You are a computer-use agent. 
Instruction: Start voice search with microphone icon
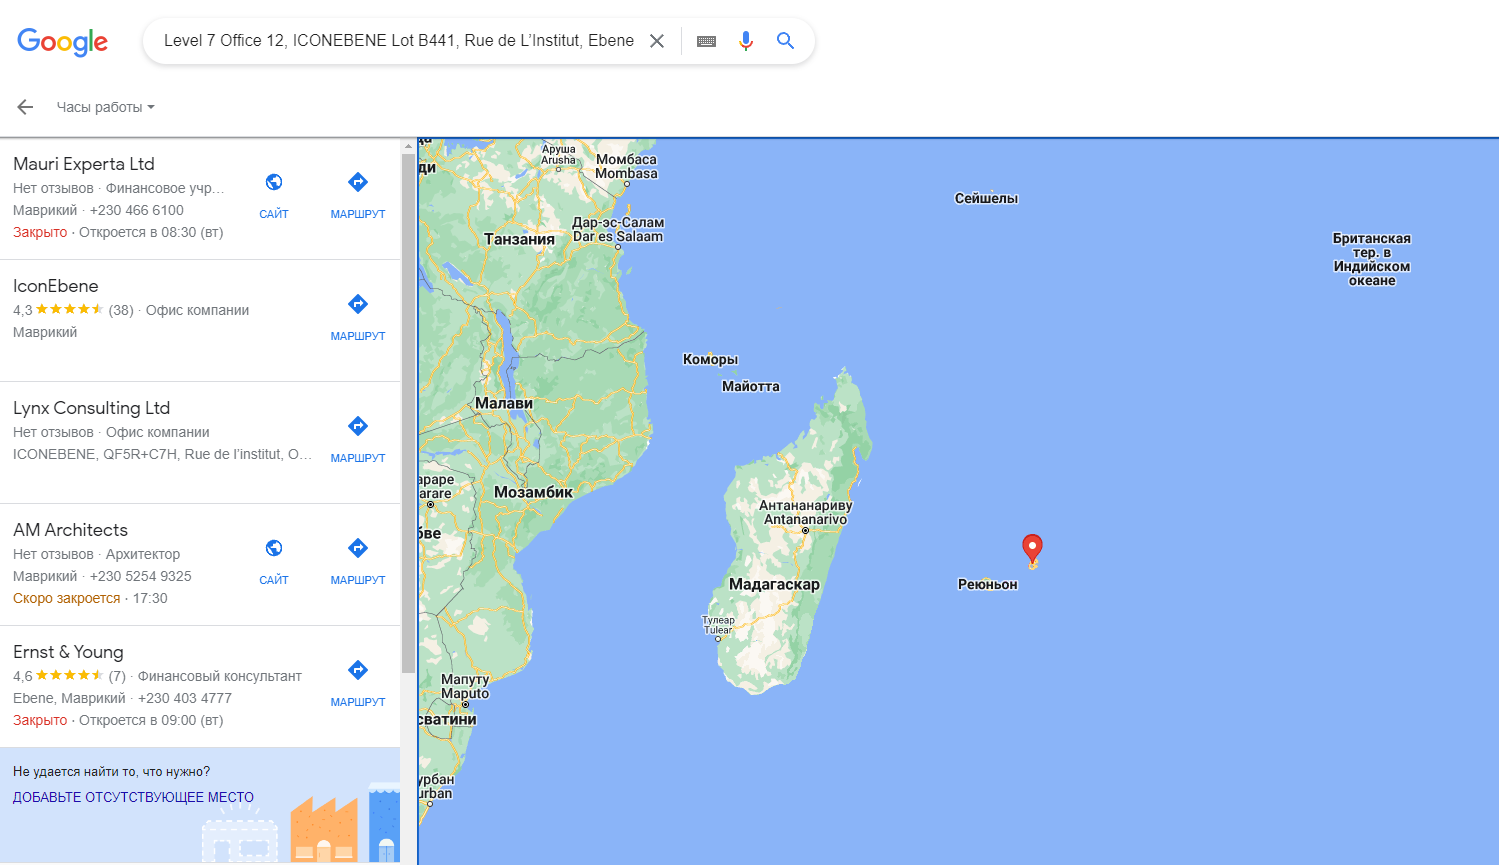[x=746, y=41]
